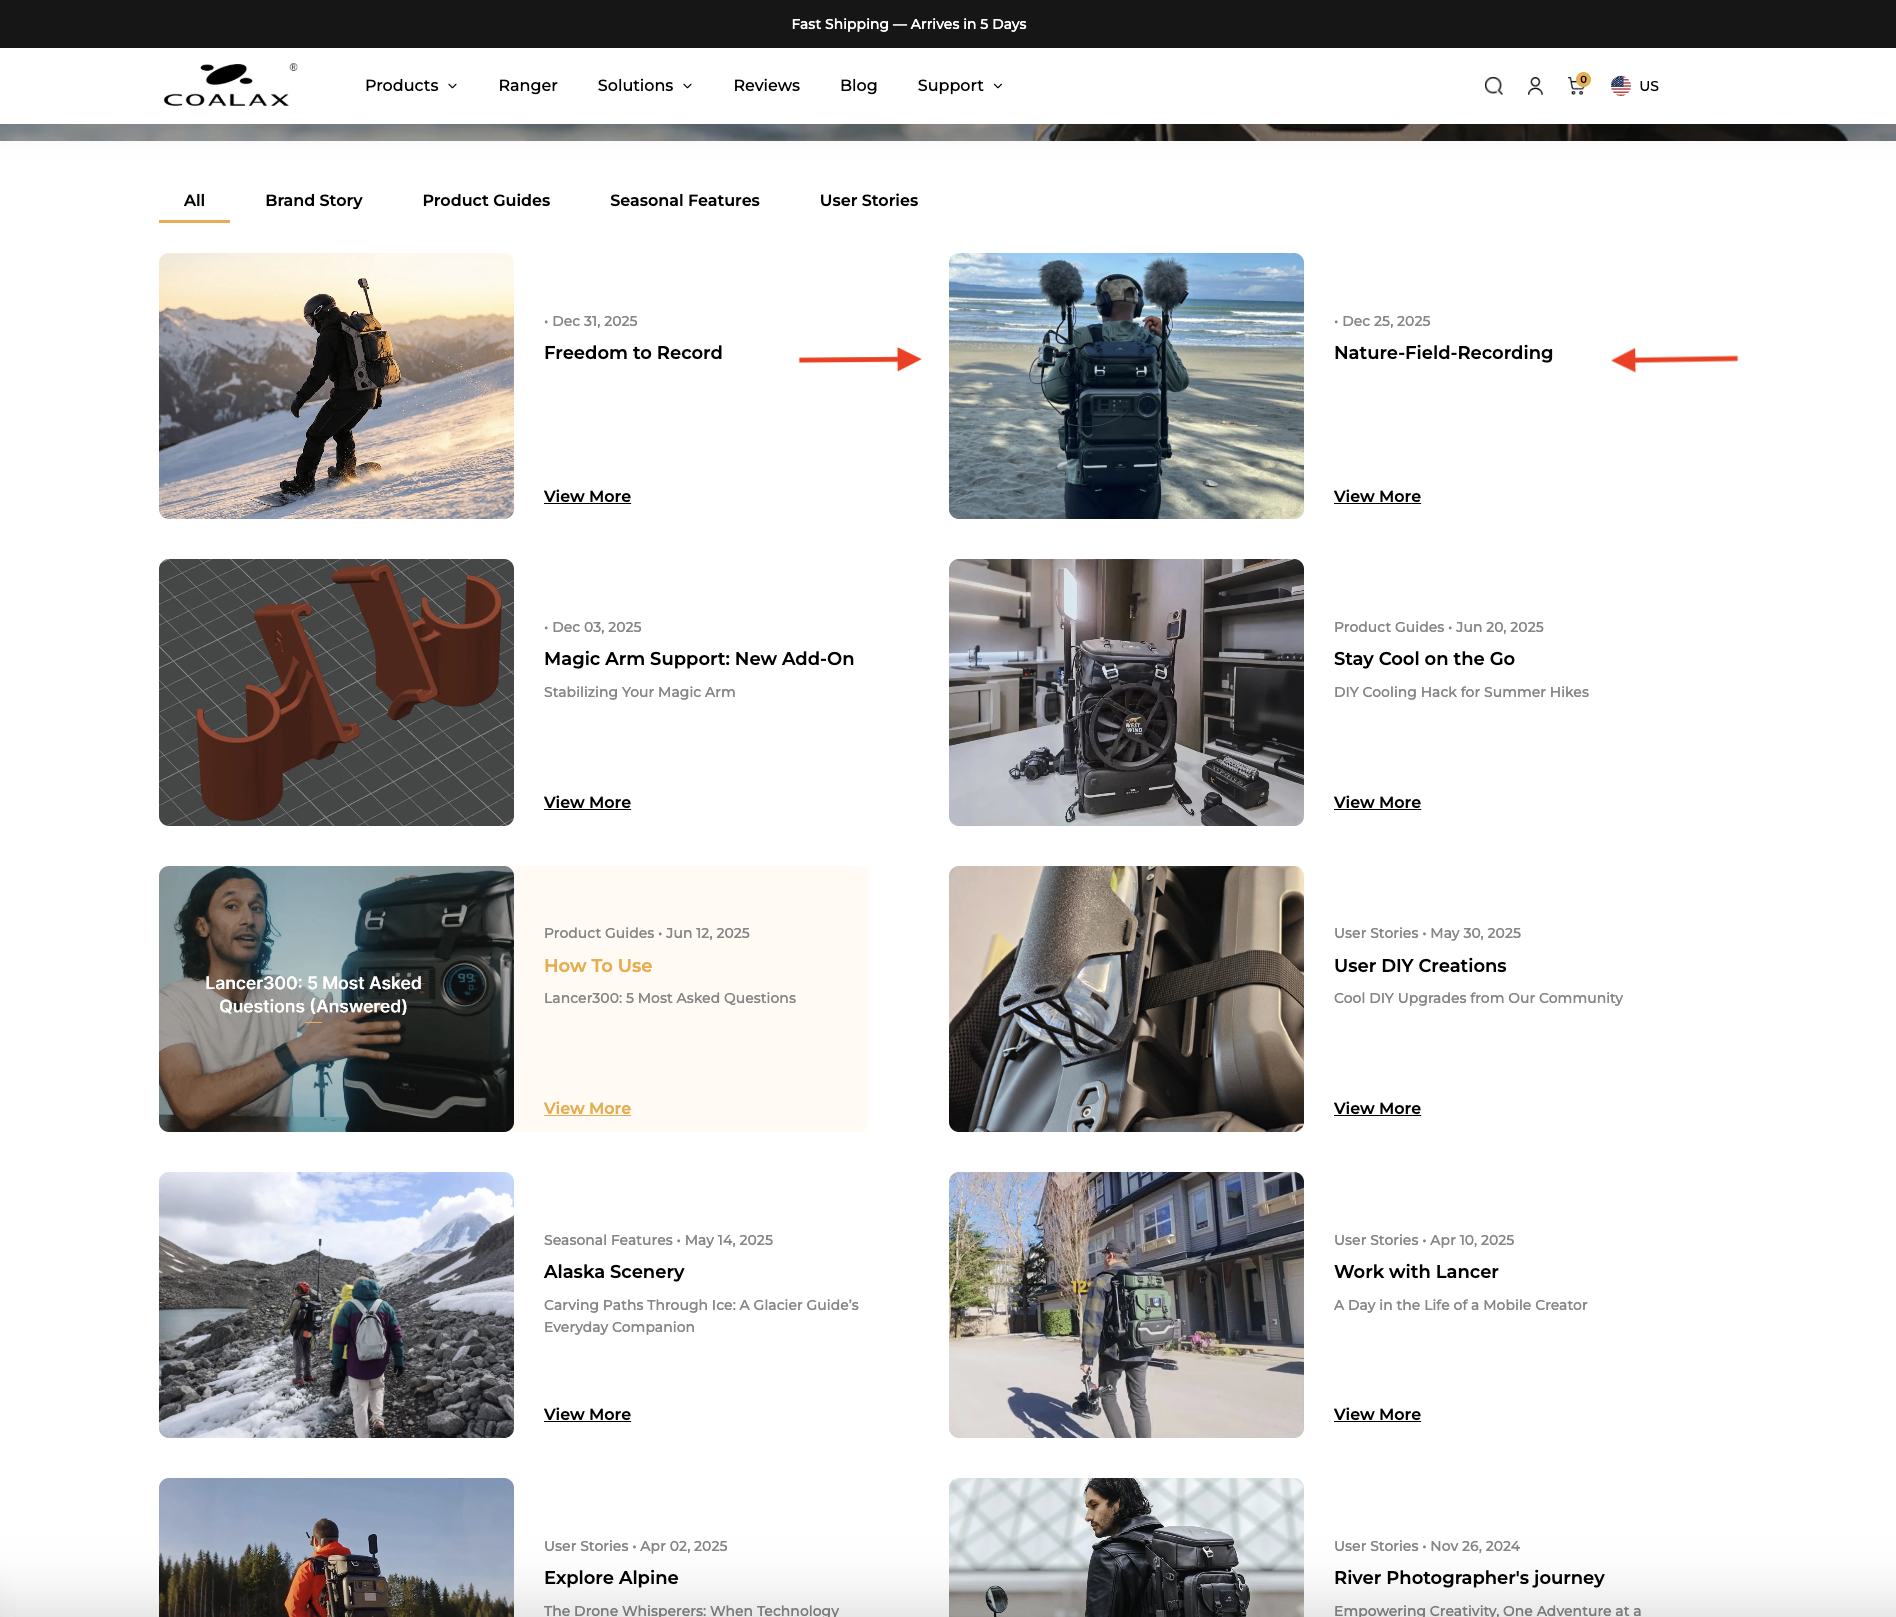Open the Stay Cool on the Go title
This screenshot has height=1617, width=1896.
[x=1424, y=658]
